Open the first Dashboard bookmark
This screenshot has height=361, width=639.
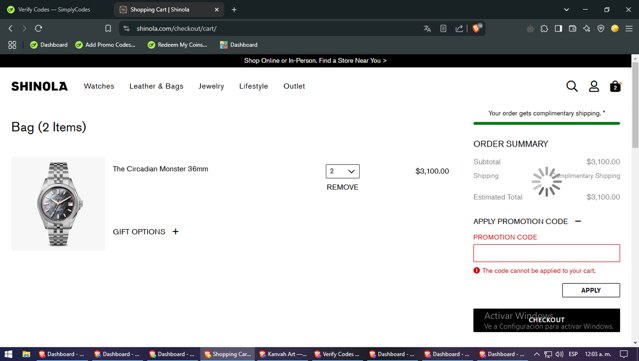49,45
